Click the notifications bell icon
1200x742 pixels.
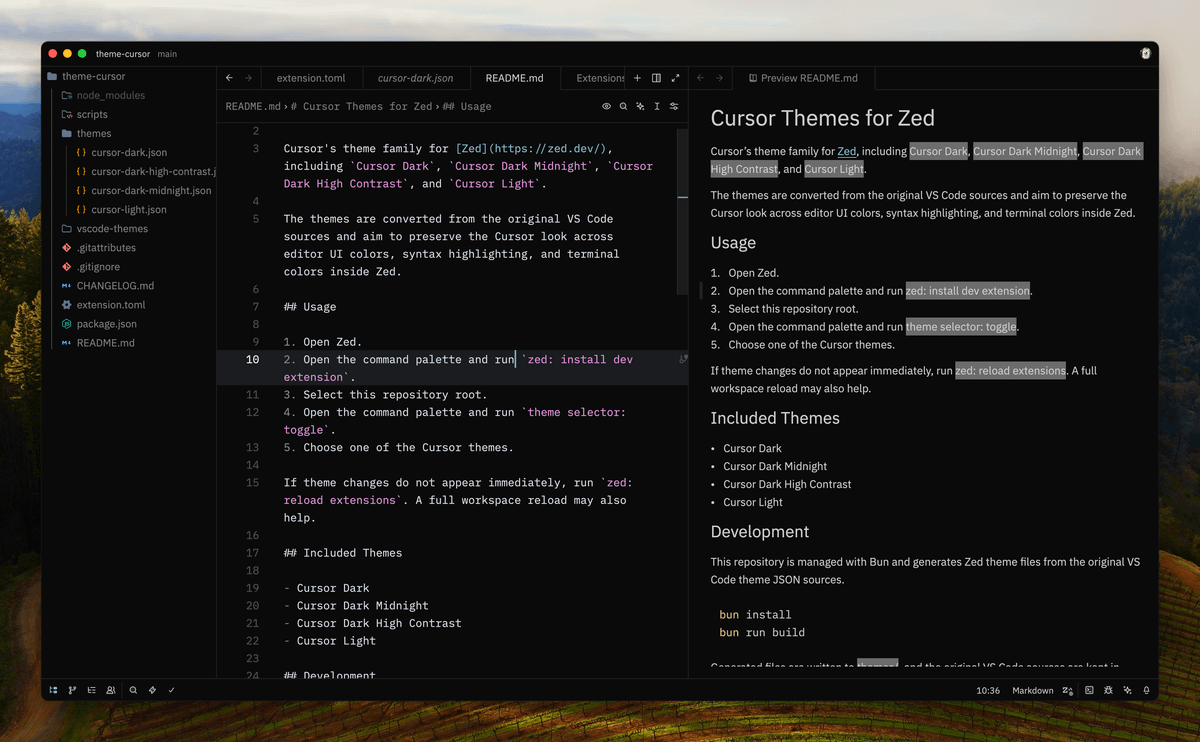[1146, 690]
